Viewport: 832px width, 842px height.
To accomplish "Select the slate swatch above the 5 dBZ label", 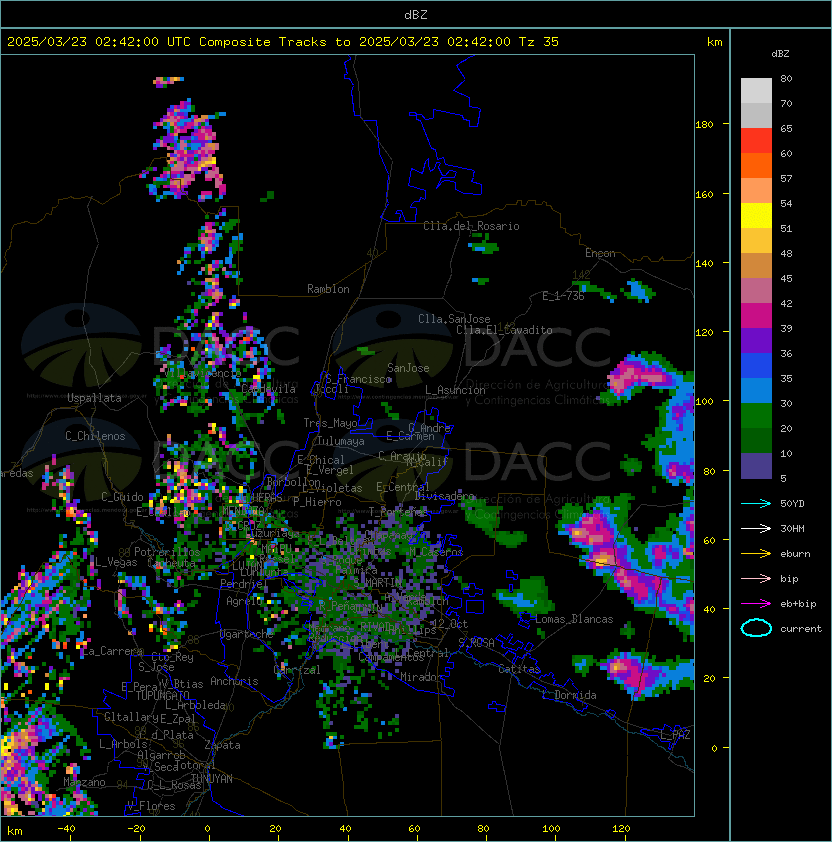I will click(x=756, y=466).
